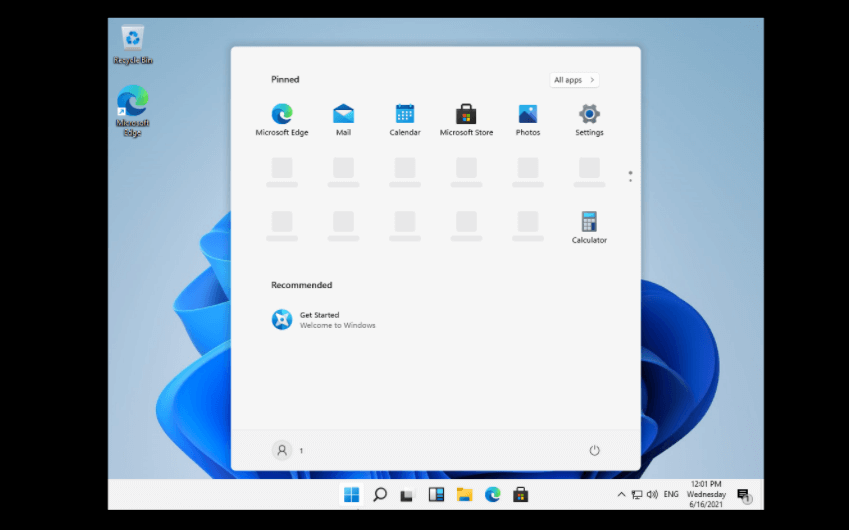Image resolution: width=849 pixels, height=530 pixels.
Task: Launch the Photos app
Action: (x=528, y=115)
